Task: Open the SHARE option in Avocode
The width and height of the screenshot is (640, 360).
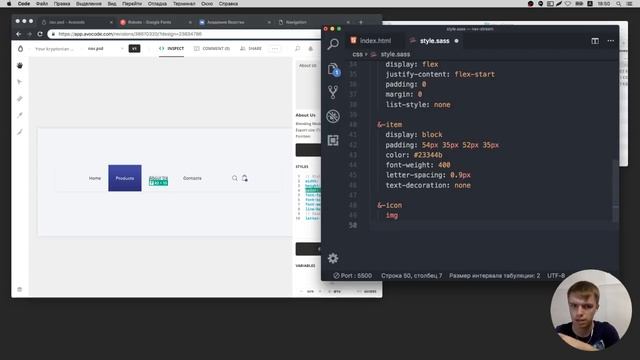Action: click(x=251, y=49)
